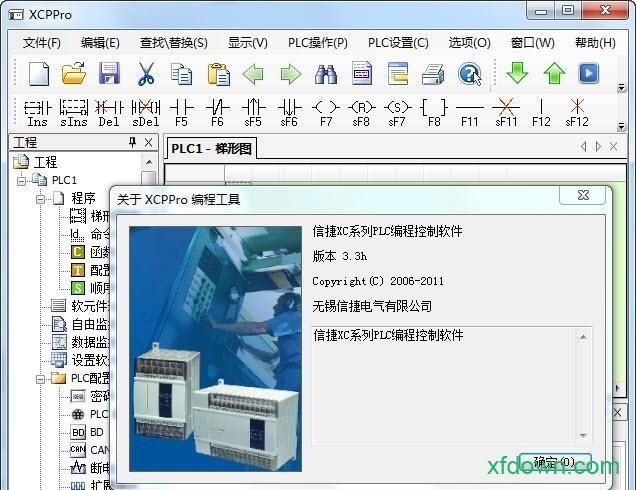Collapse the PLC1 tree node

(x=21, y=180)
